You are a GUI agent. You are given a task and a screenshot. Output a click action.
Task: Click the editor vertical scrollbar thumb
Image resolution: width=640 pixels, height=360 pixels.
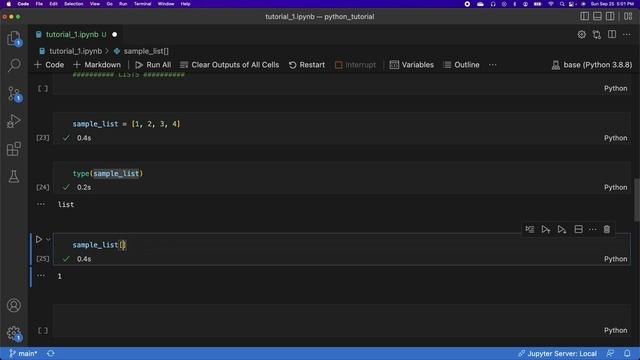tap(637, 200)
